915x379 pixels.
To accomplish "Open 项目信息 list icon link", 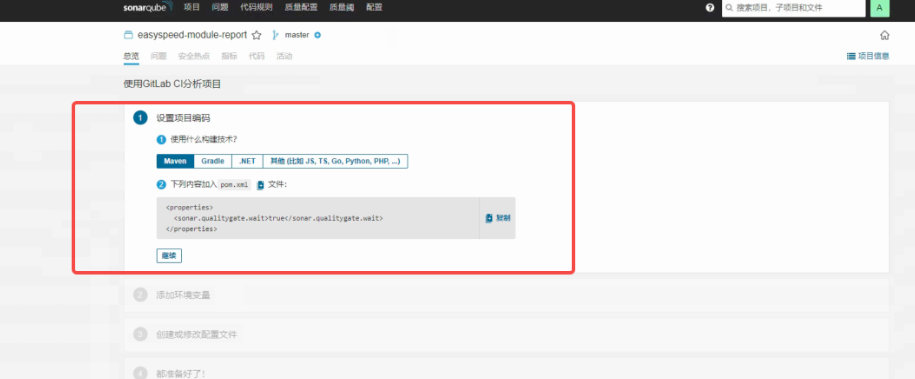I will point(868,56).
